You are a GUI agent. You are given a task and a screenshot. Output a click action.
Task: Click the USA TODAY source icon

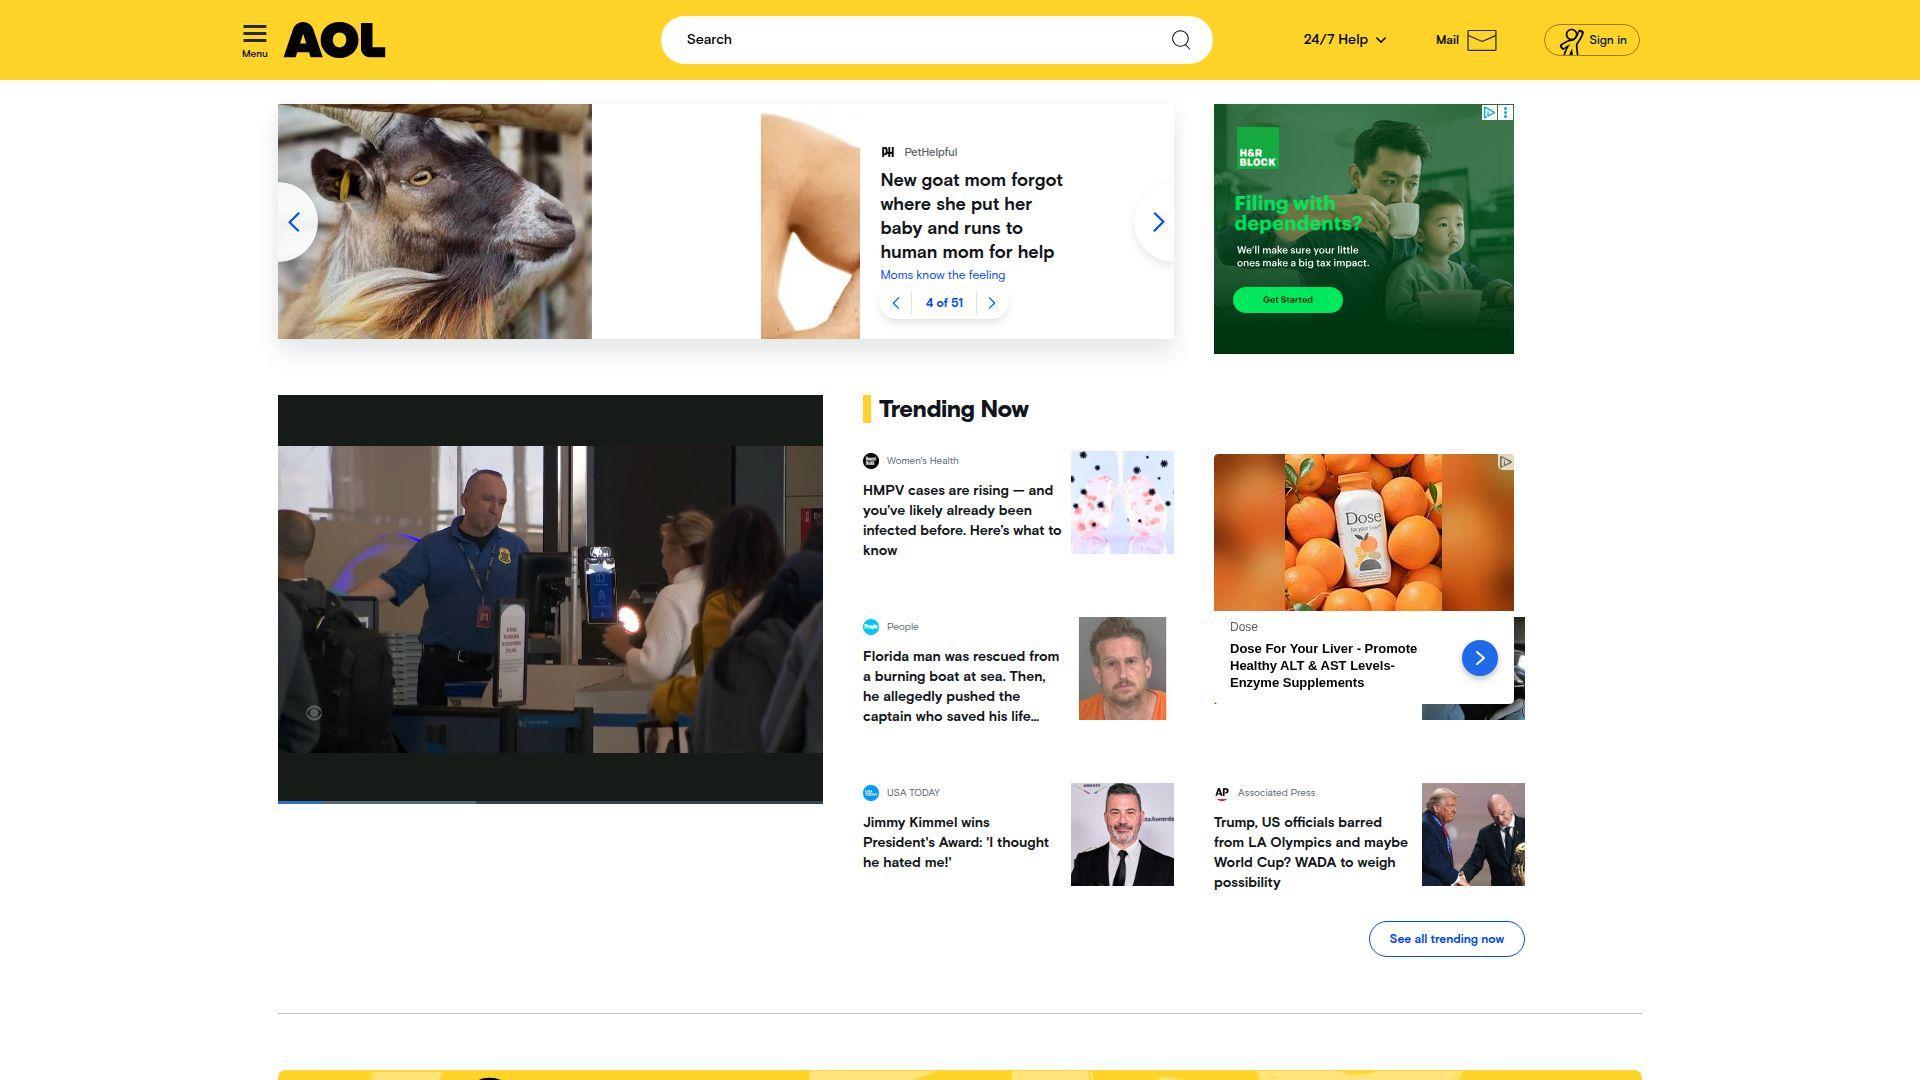pos(870,792)
